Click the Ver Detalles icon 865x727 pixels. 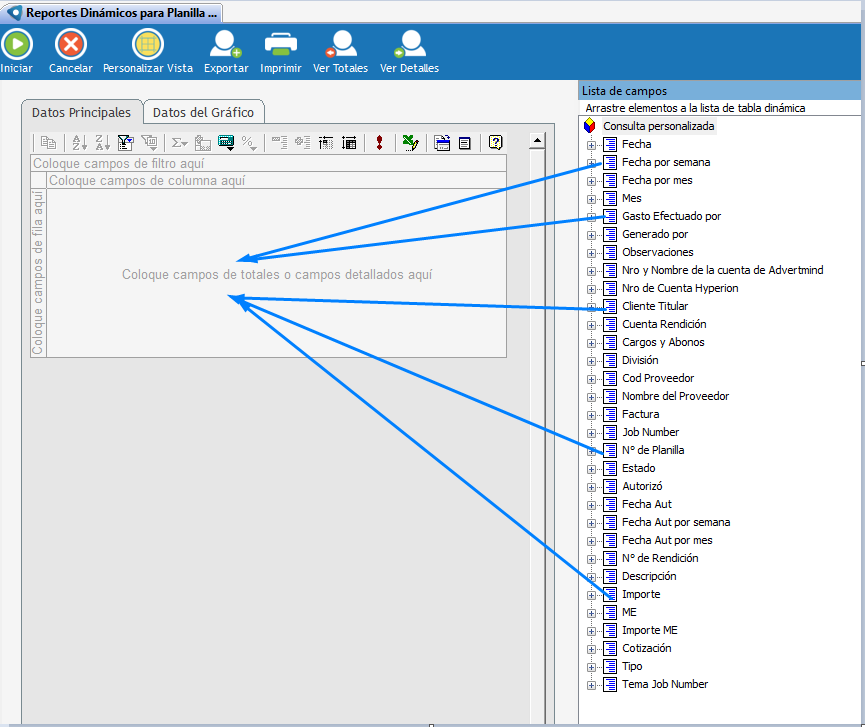(x=409, y=45)
